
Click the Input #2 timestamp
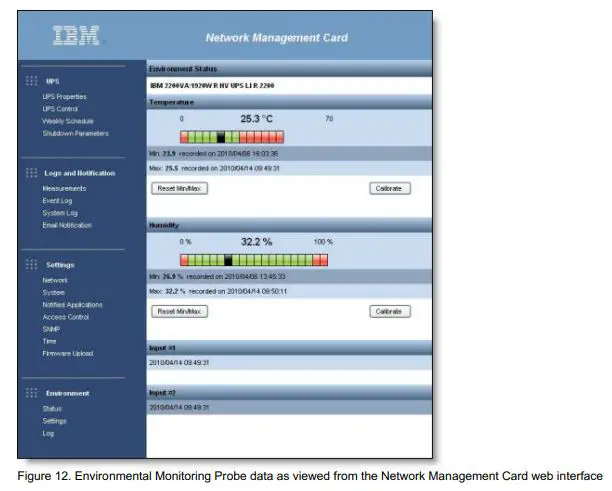click(x=179, y=407)
